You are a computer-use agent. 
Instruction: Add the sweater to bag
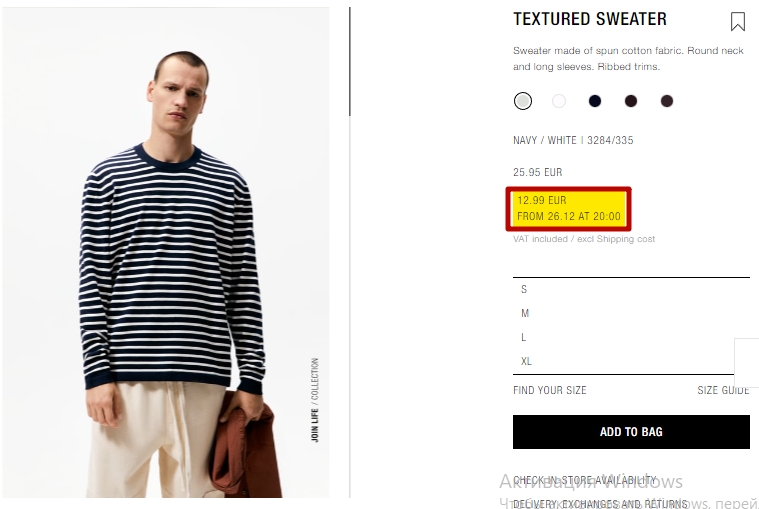coord(631,432)
